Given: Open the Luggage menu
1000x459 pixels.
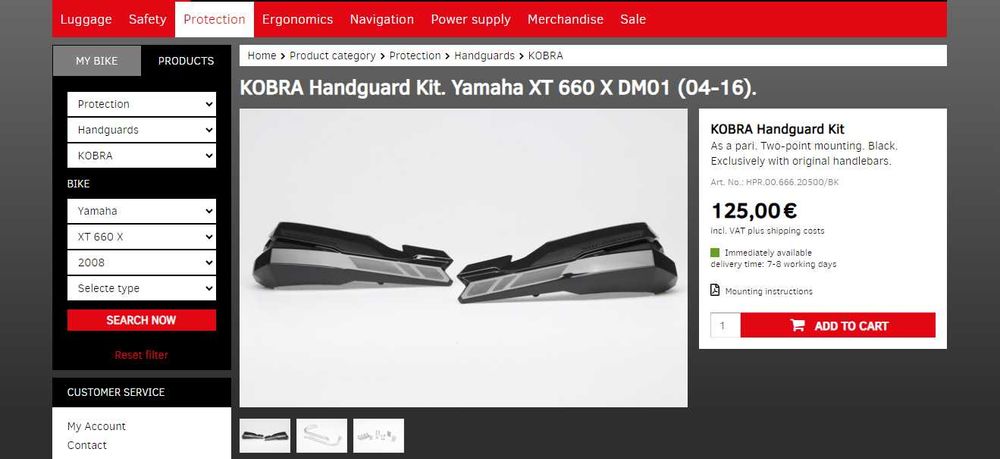Looking at the screenshot, I should (86, 19).
